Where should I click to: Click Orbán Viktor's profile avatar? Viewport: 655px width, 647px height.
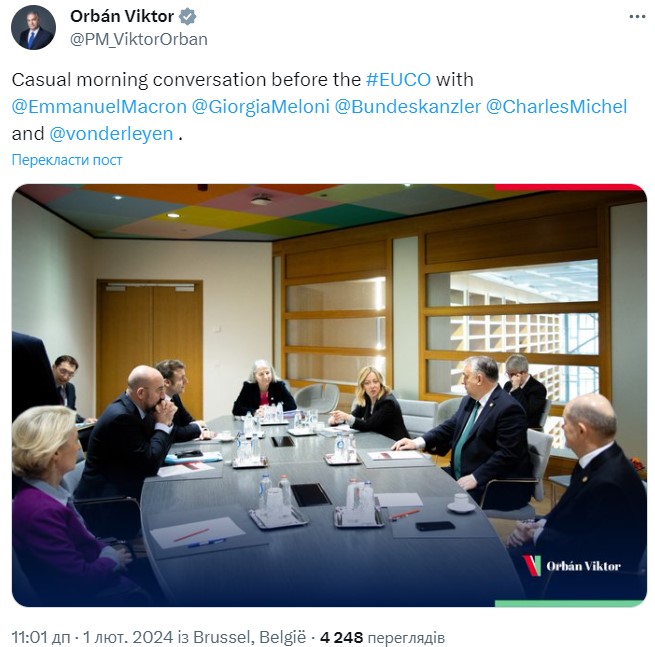click(33, 28)
